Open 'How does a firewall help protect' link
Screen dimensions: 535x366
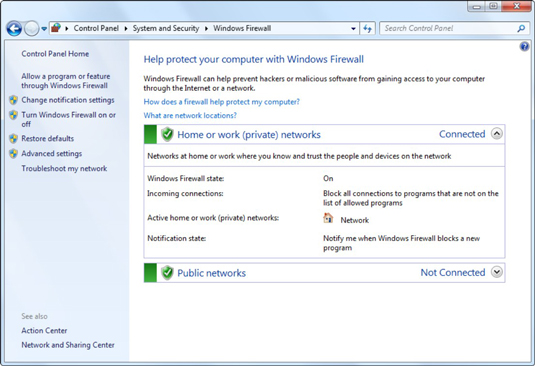(222, 102)
